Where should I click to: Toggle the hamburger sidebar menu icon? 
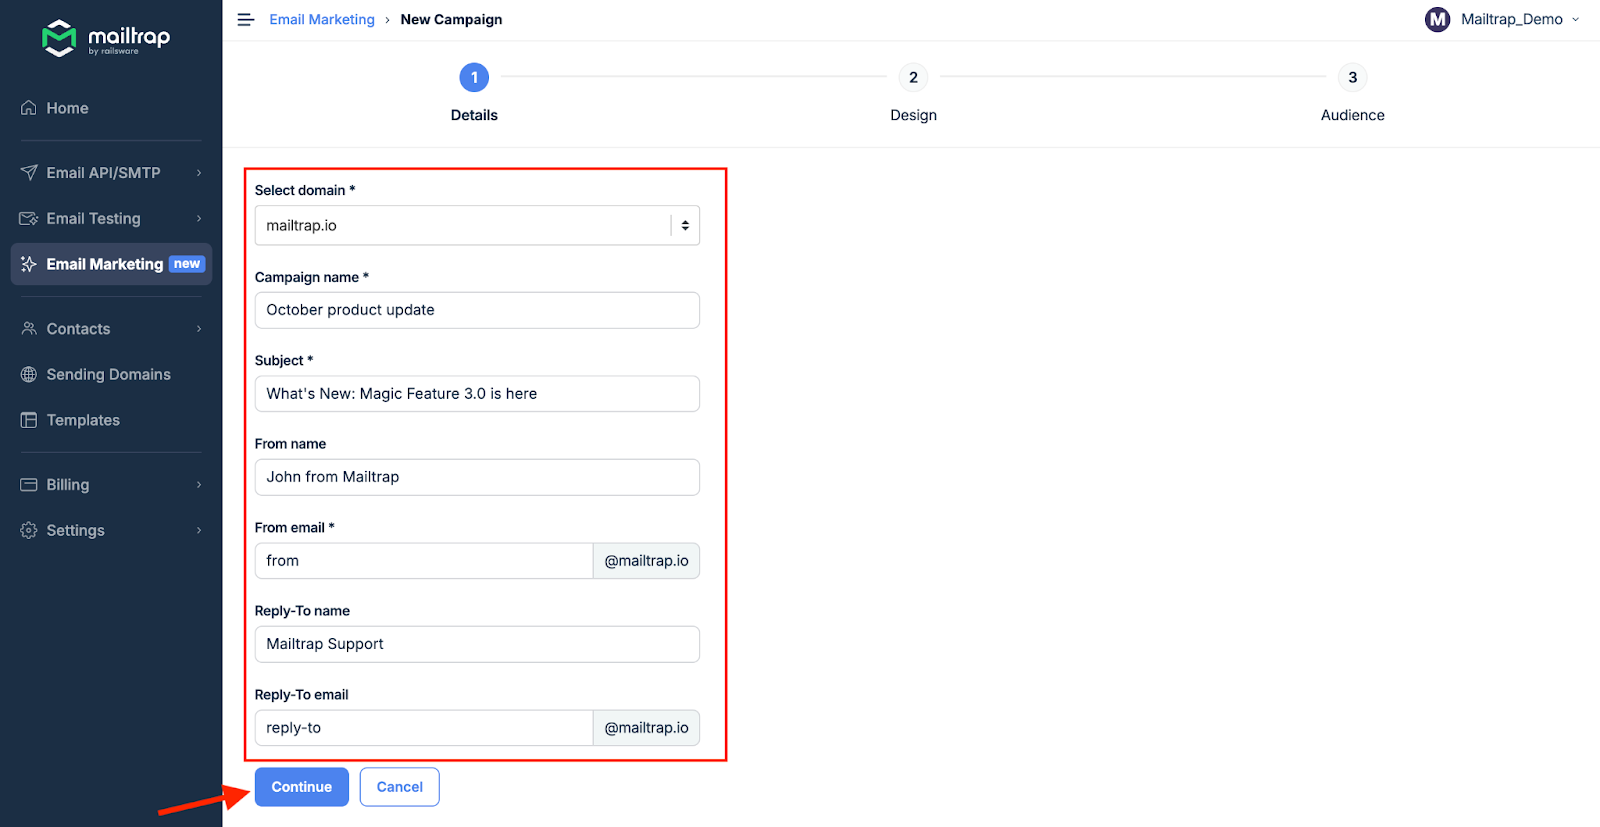click(245, 20)
